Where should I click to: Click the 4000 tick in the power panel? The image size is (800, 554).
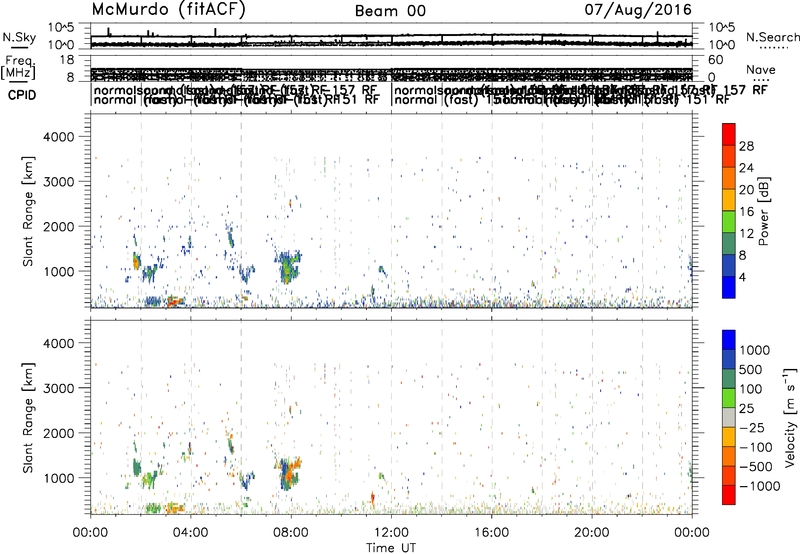(58, 137)
